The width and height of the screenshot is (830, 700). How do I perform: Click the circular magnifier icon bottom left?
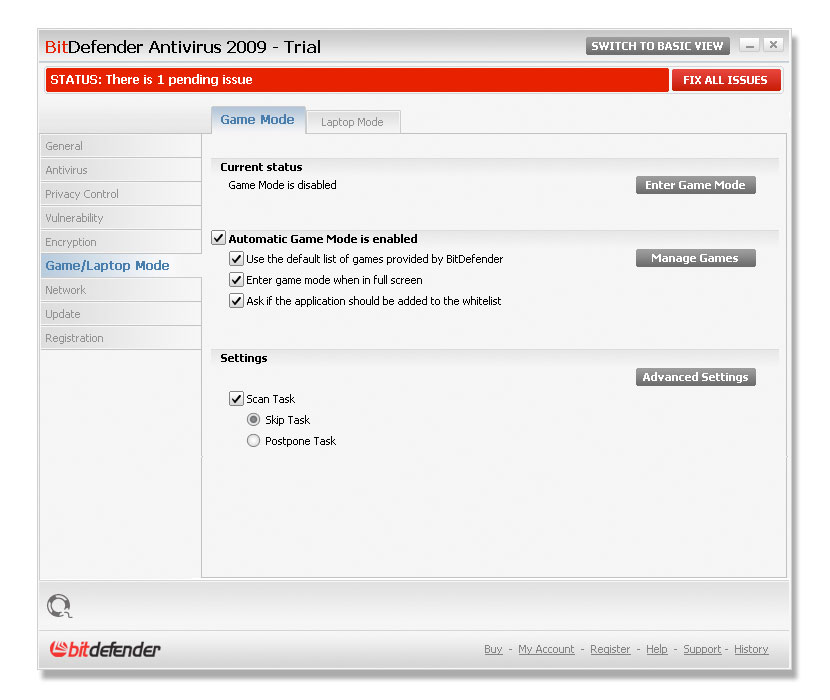[59, 606]
